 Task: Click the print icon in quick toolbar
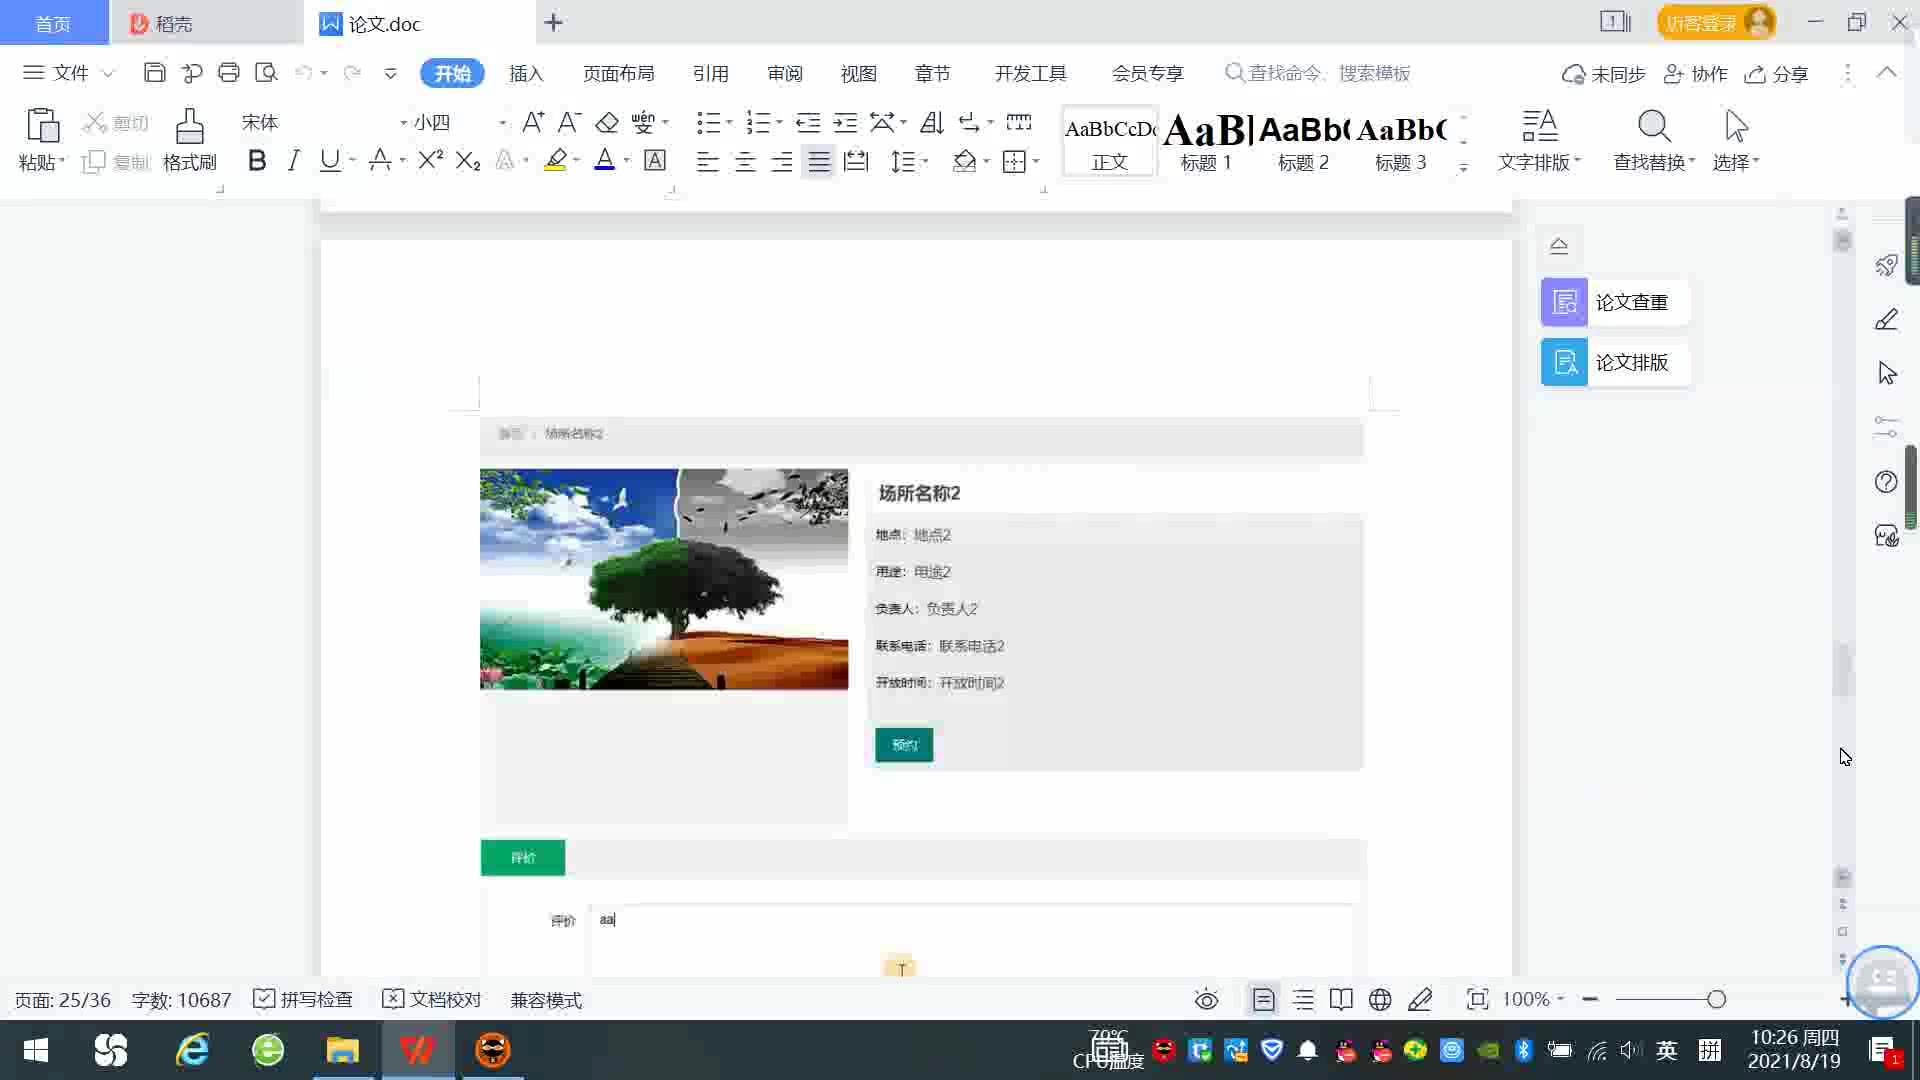click(229, 73)
